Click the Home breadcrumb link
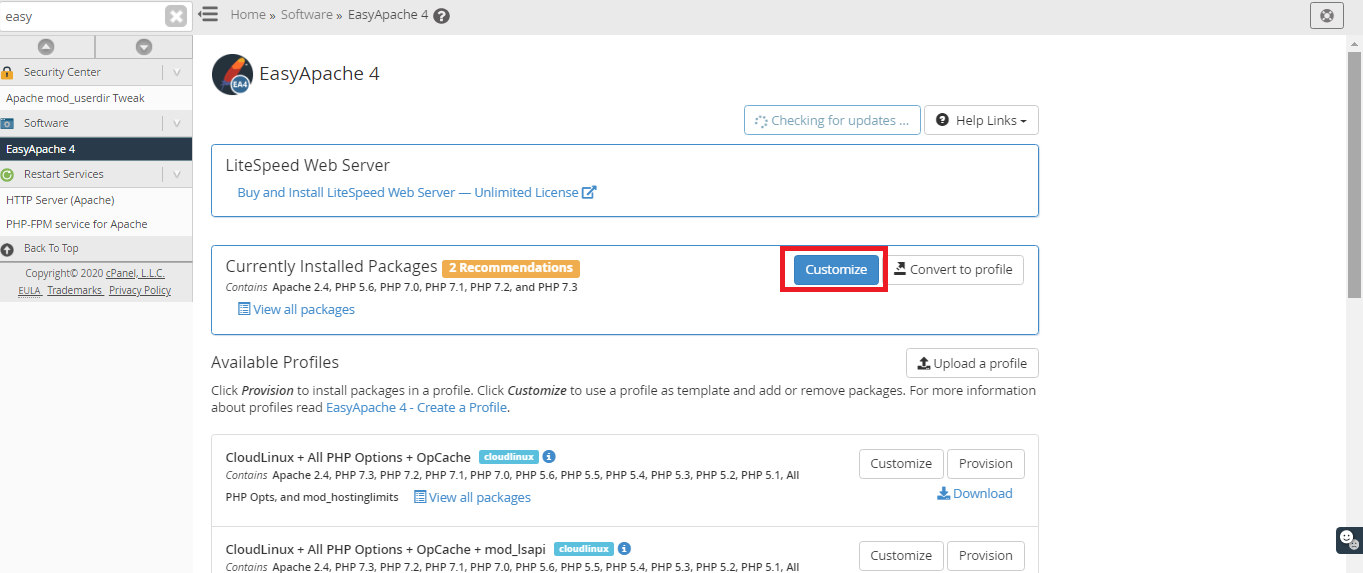 click(x=248, y=15)
